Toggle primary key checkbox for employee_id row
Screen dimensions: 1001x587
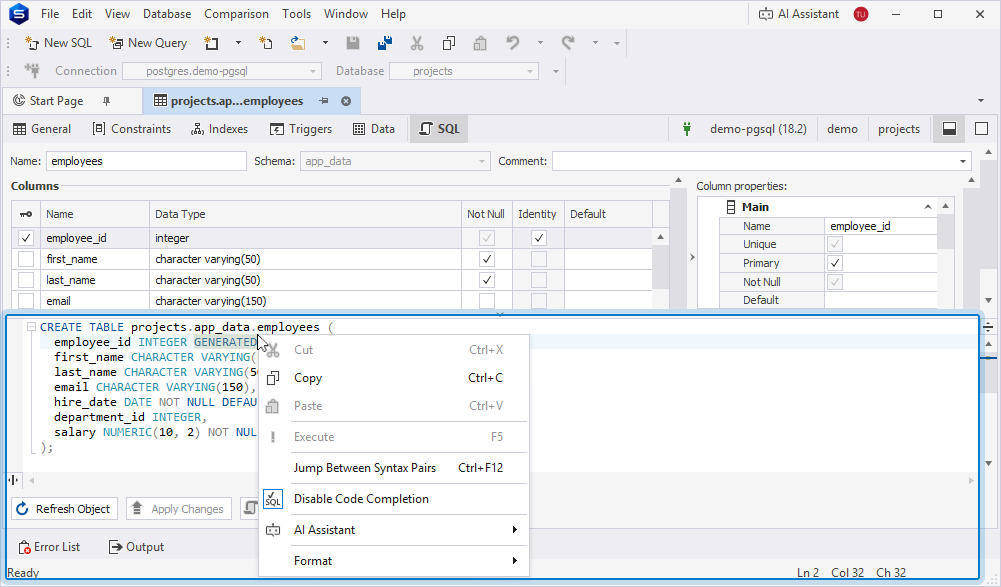coord(26,238)
